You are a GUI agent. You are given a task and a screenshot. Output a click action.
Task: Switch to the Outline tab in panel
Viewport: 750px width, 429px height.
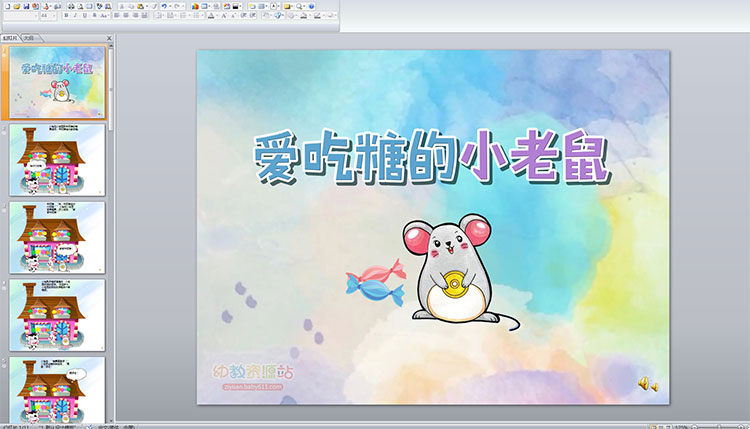pos(28,37)
